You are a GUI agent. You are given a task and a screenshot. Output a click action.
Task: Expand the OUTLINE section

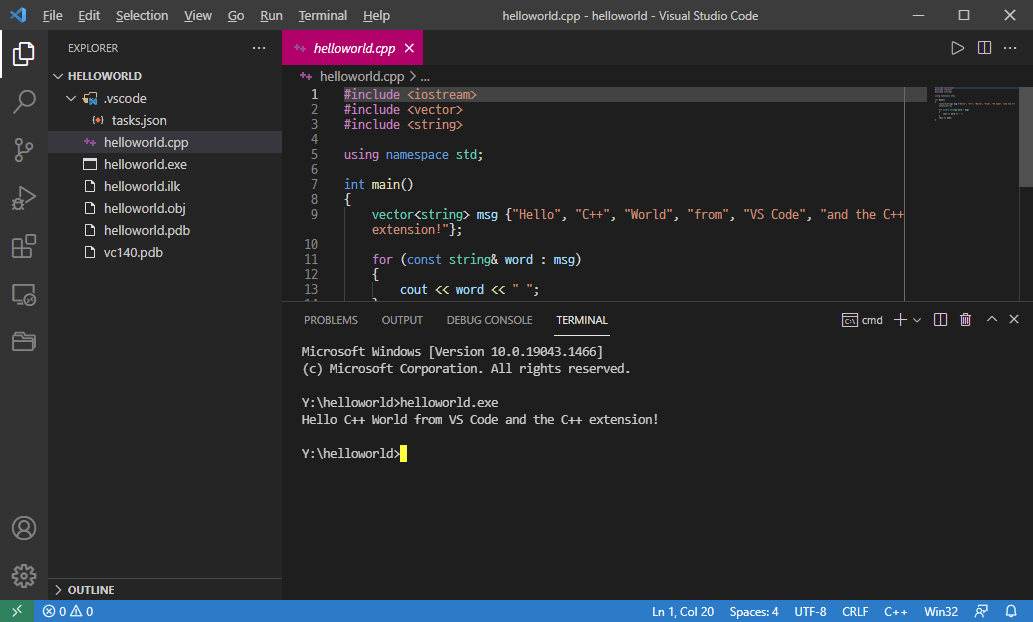58,590
